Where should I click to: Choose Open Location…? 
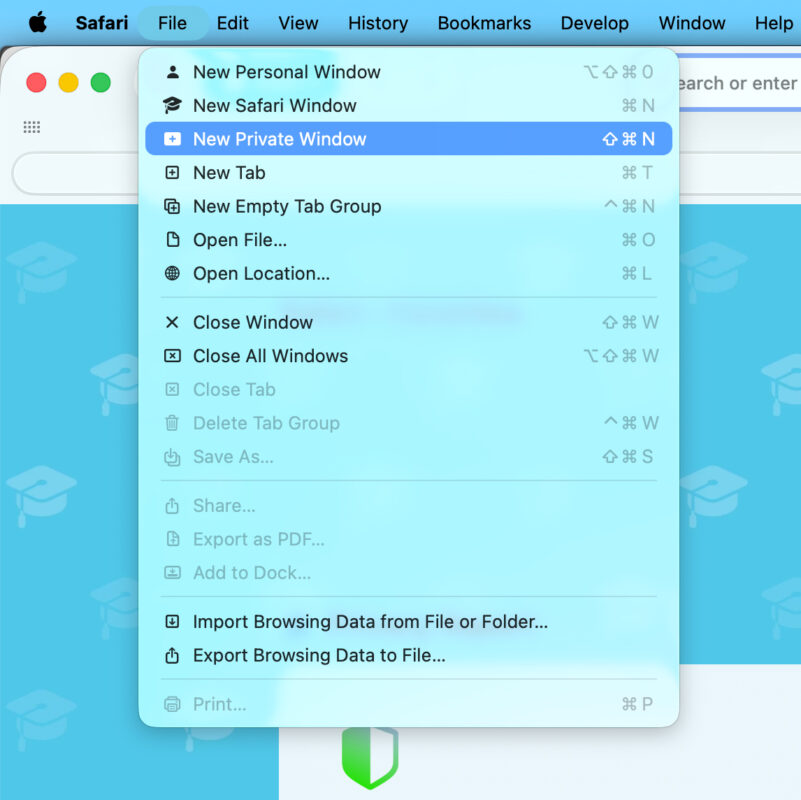(409, 273)
